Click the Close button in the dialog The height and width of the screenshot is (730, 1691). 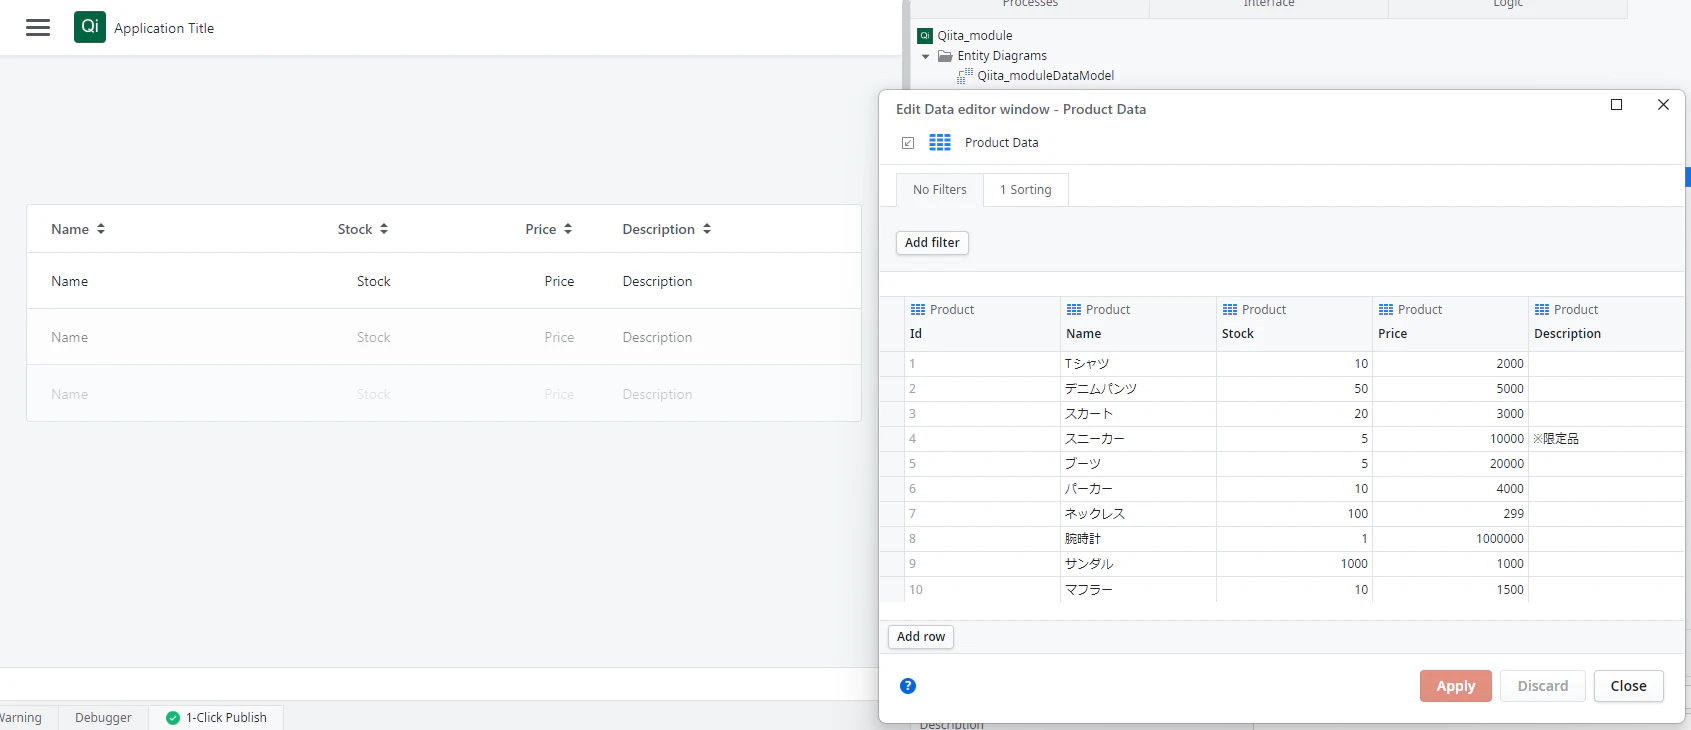(1629, 686)
